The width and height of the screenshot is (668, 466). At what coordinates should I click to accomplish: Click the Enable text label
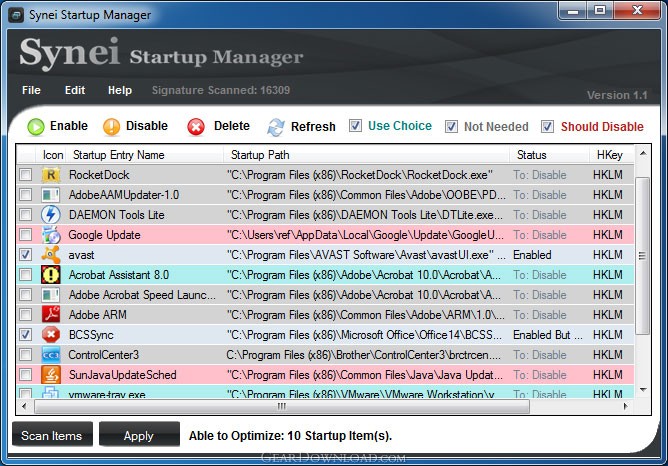[69, 126]
